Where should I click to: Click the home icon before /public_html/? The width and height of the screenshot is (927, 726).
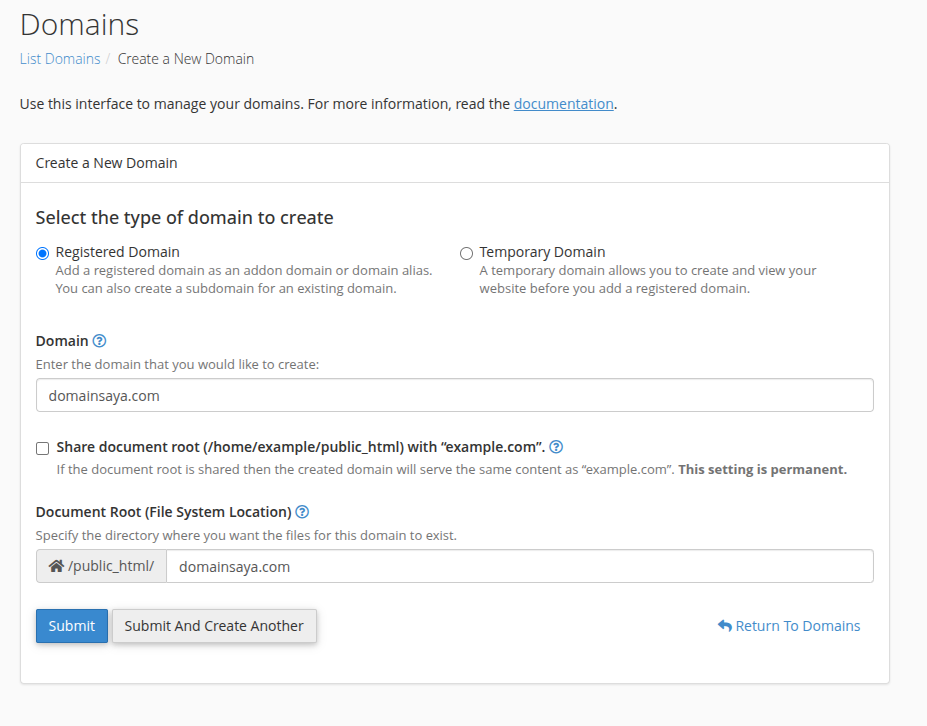click(56, 566)
